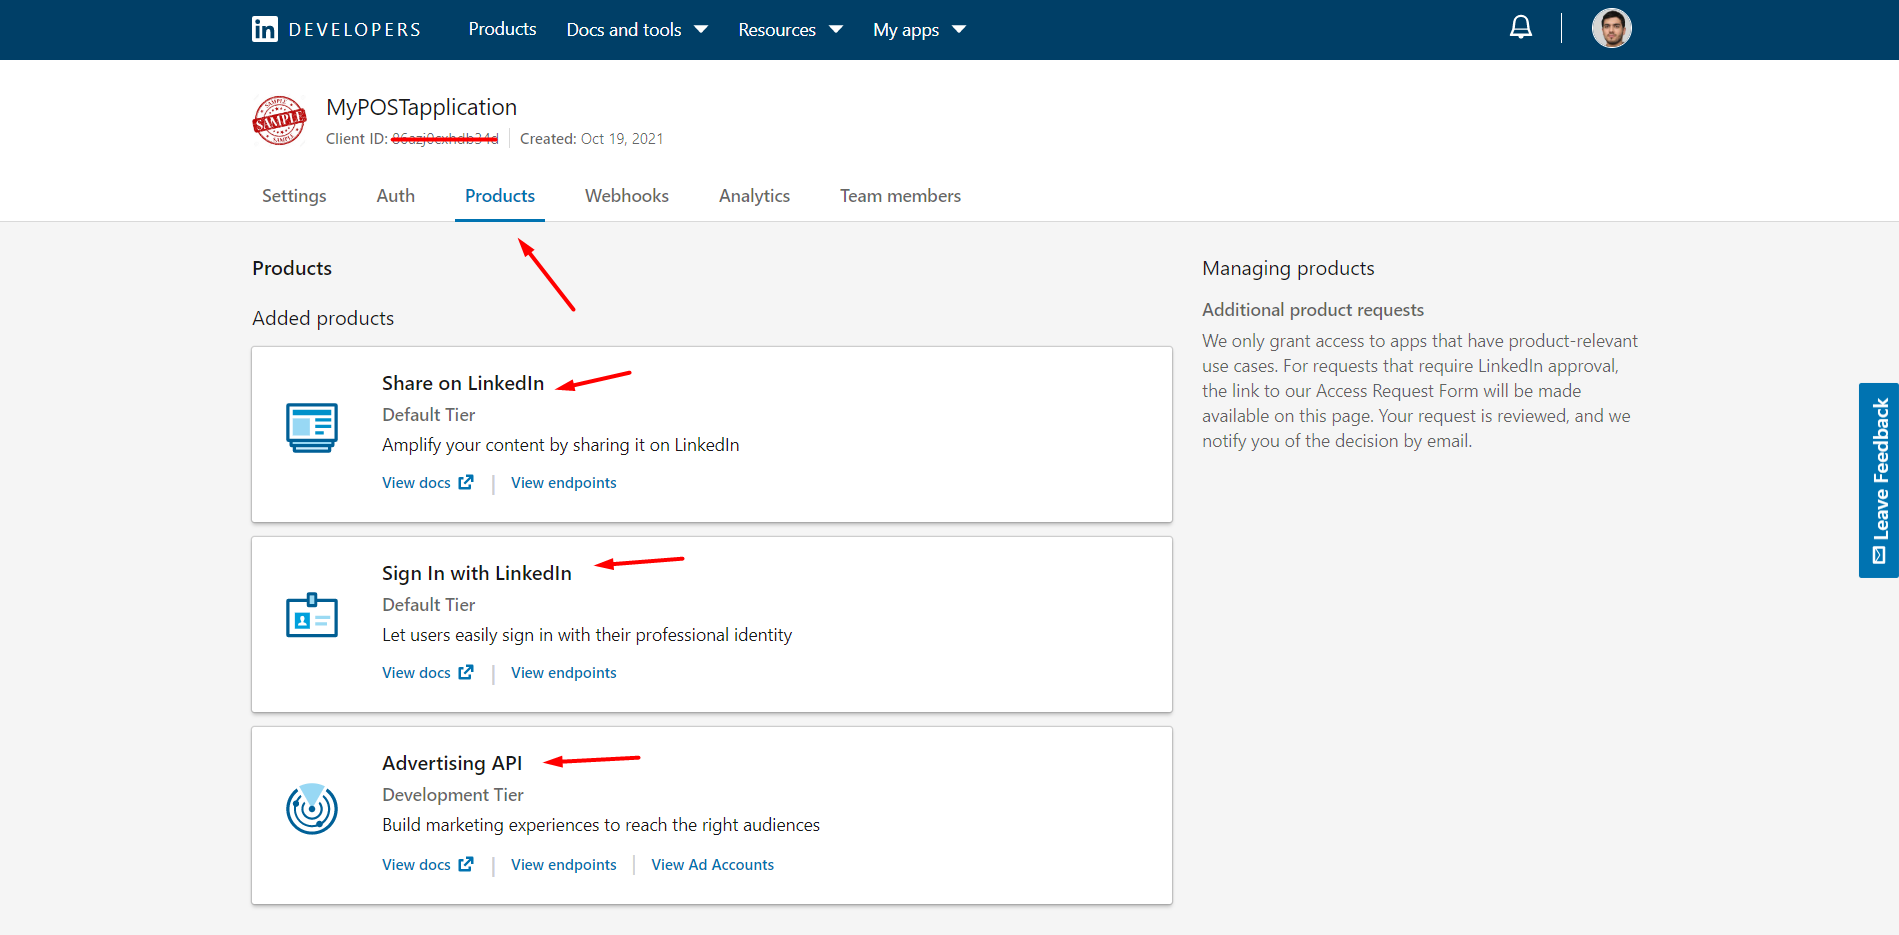Open View docs for Share on LinkedIn

pos(416,482)
